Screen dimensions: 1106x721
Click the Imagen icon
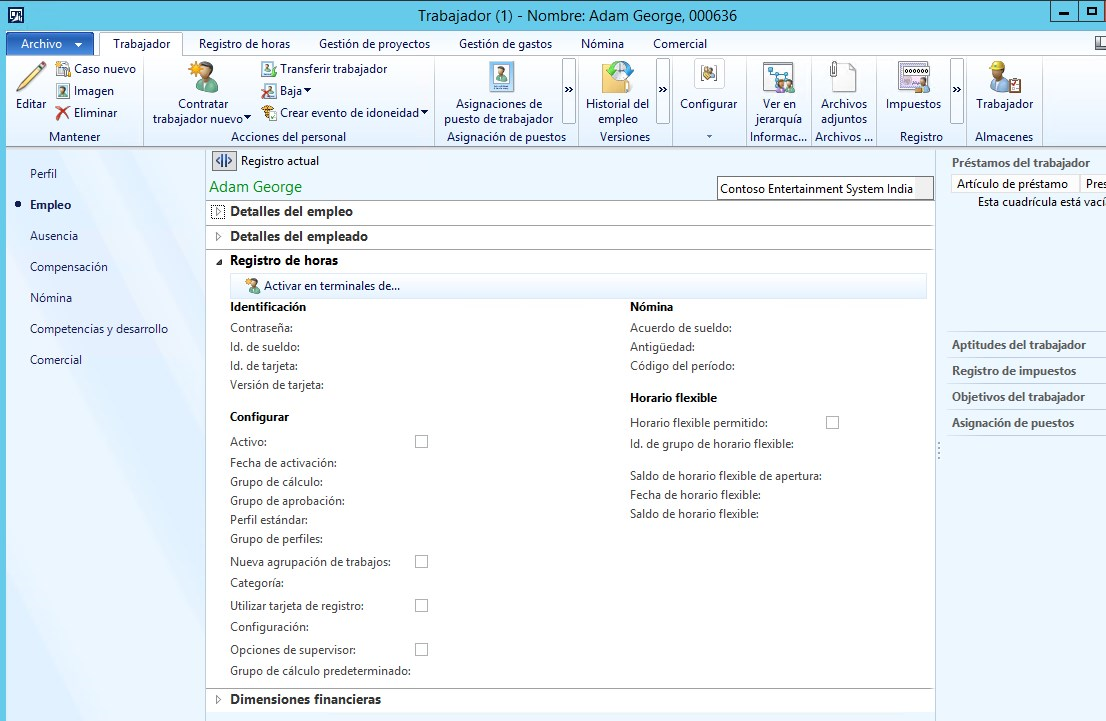[63, 91]
